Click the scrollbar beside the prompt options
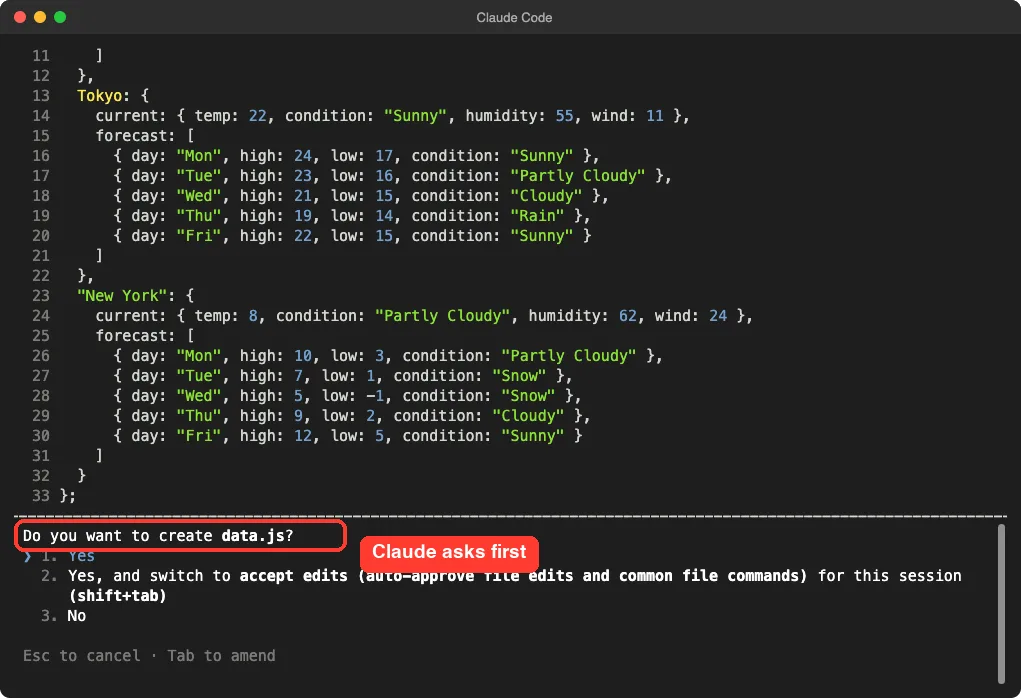 (x=1001, y=604)
